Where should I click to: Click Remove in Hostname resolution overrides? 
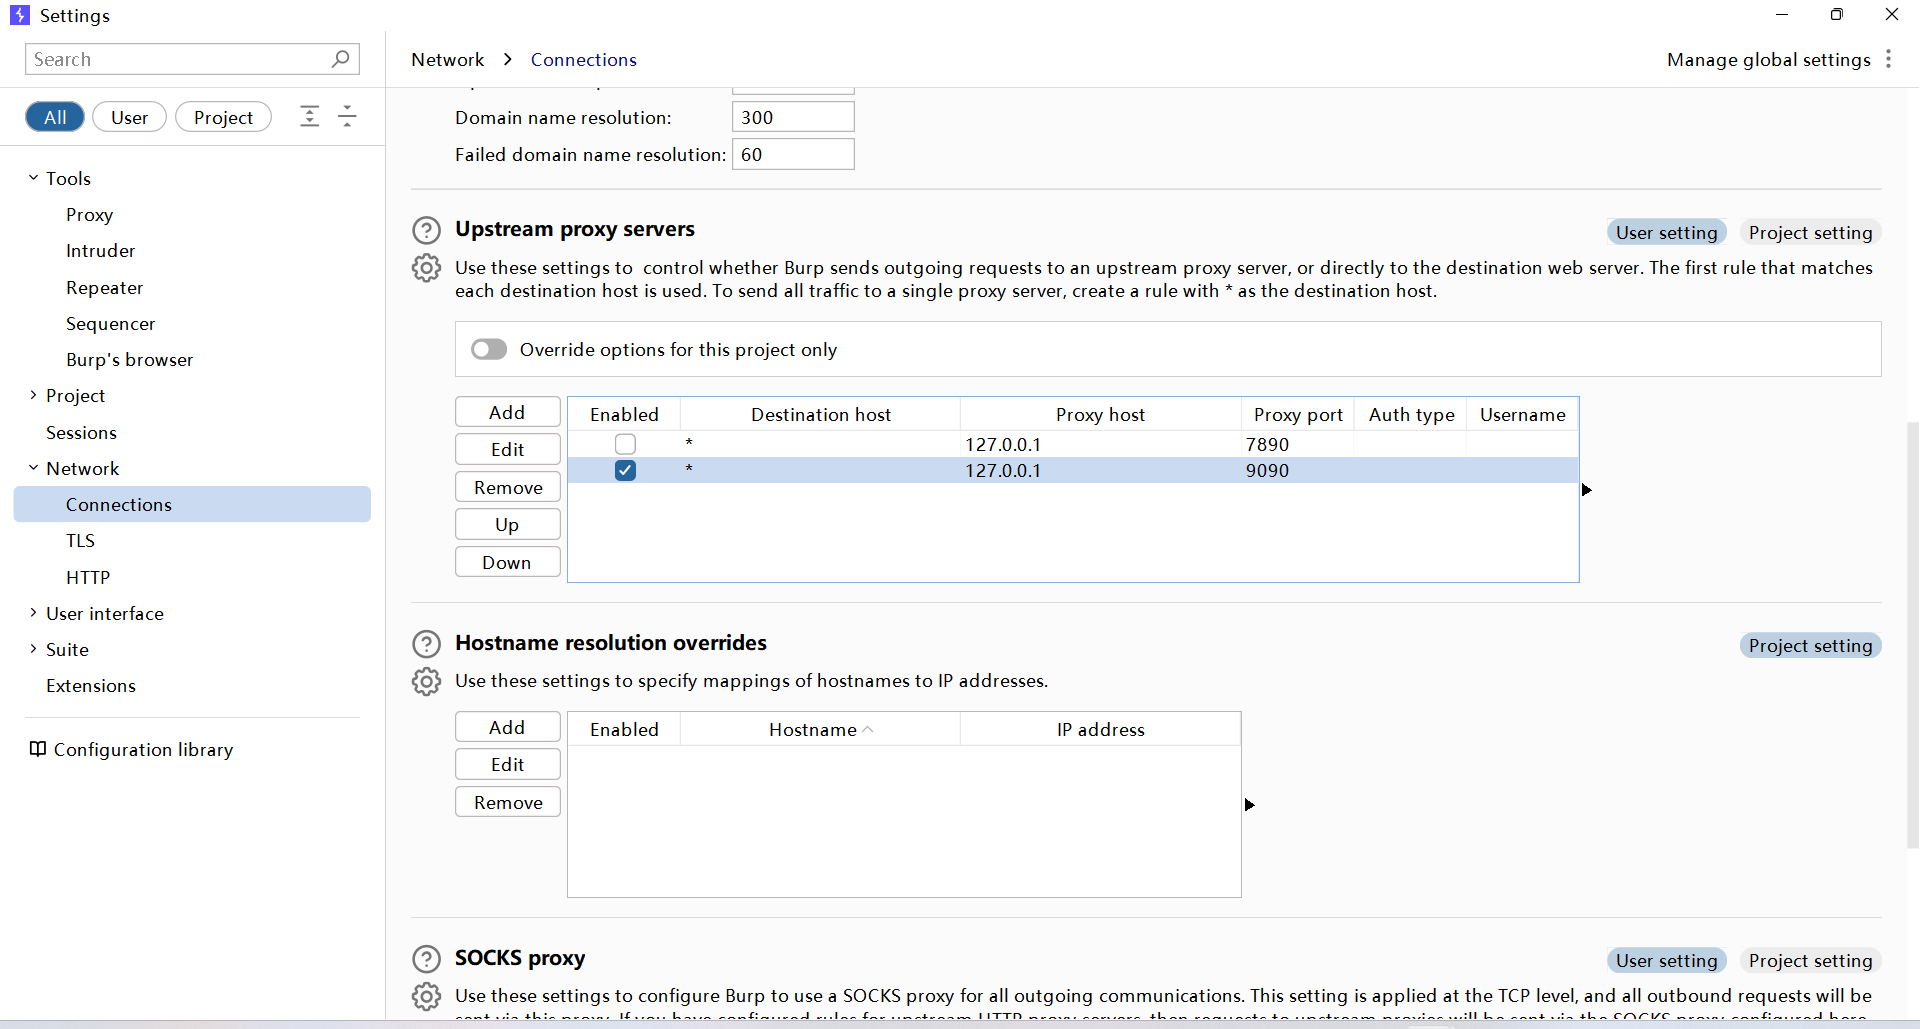click(507, 802)
